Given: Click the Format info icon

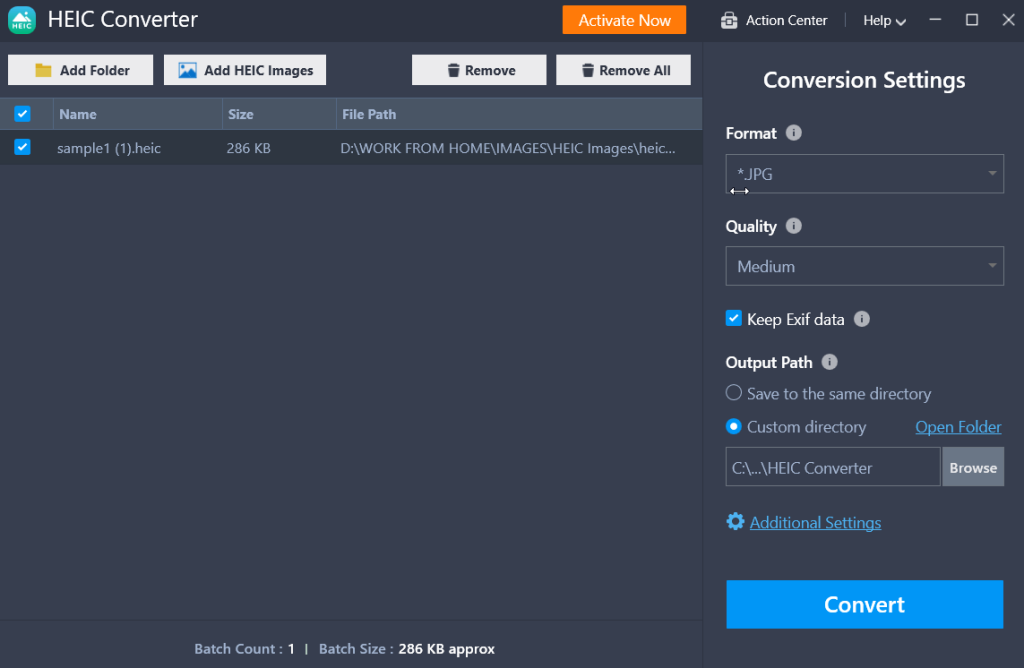Looking at the screenshot, I should (793, 133).
